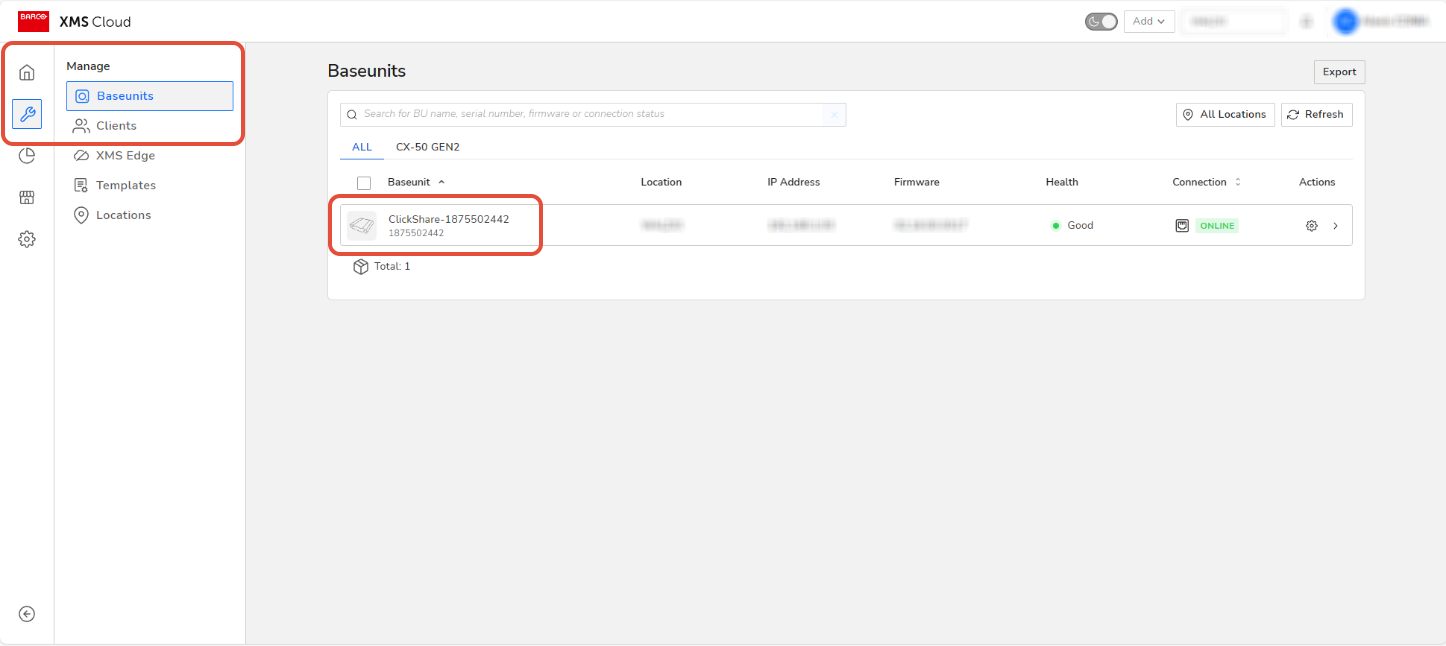Sort by the Baseunit column
1446x646 pixels.
coord(416,182)
